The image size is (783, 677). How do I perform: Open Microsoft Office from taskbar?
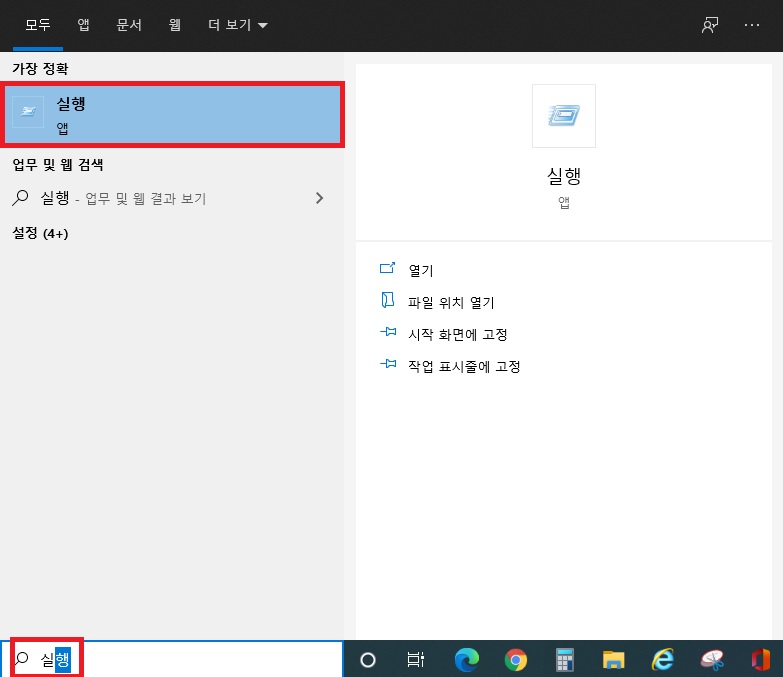pos(761,660)
